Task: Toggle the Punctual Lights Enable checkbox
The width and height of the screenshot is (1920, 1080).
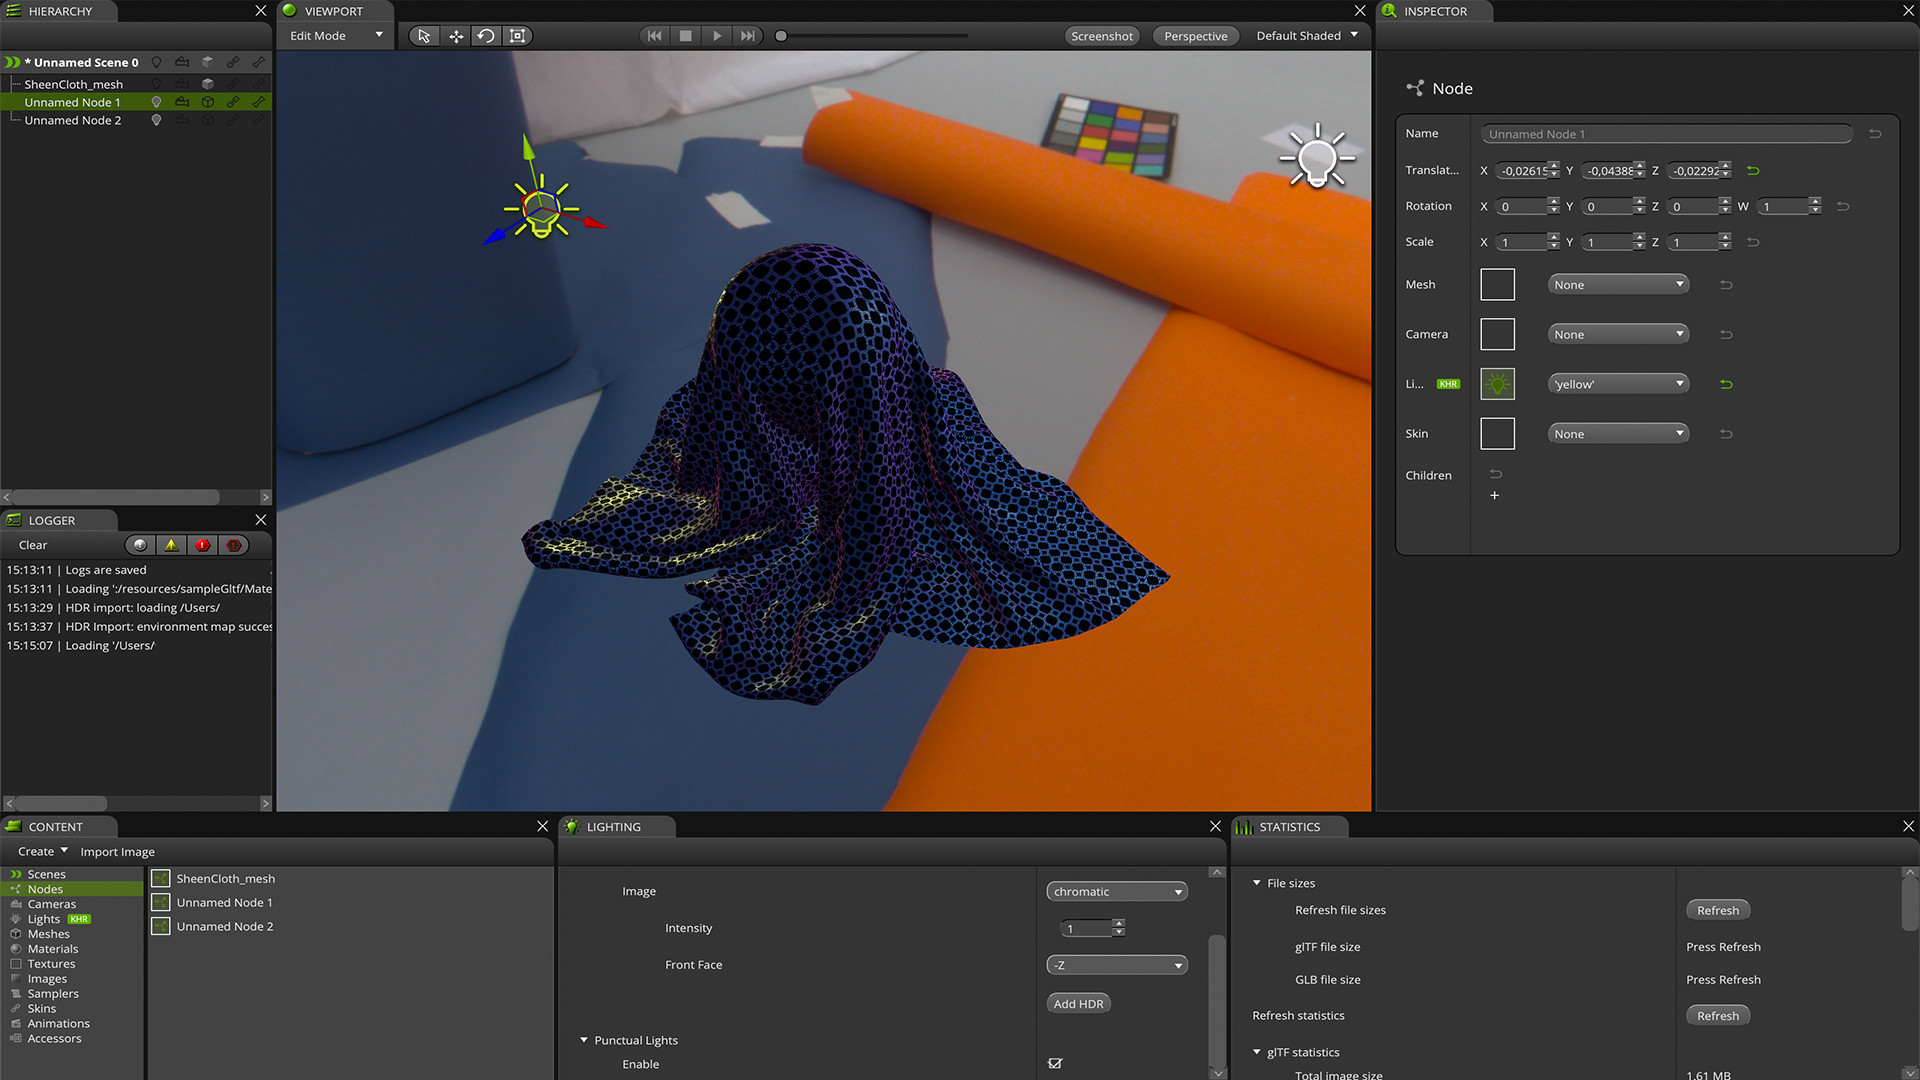Action: pyautogui.click(x=1055, y=1063)
